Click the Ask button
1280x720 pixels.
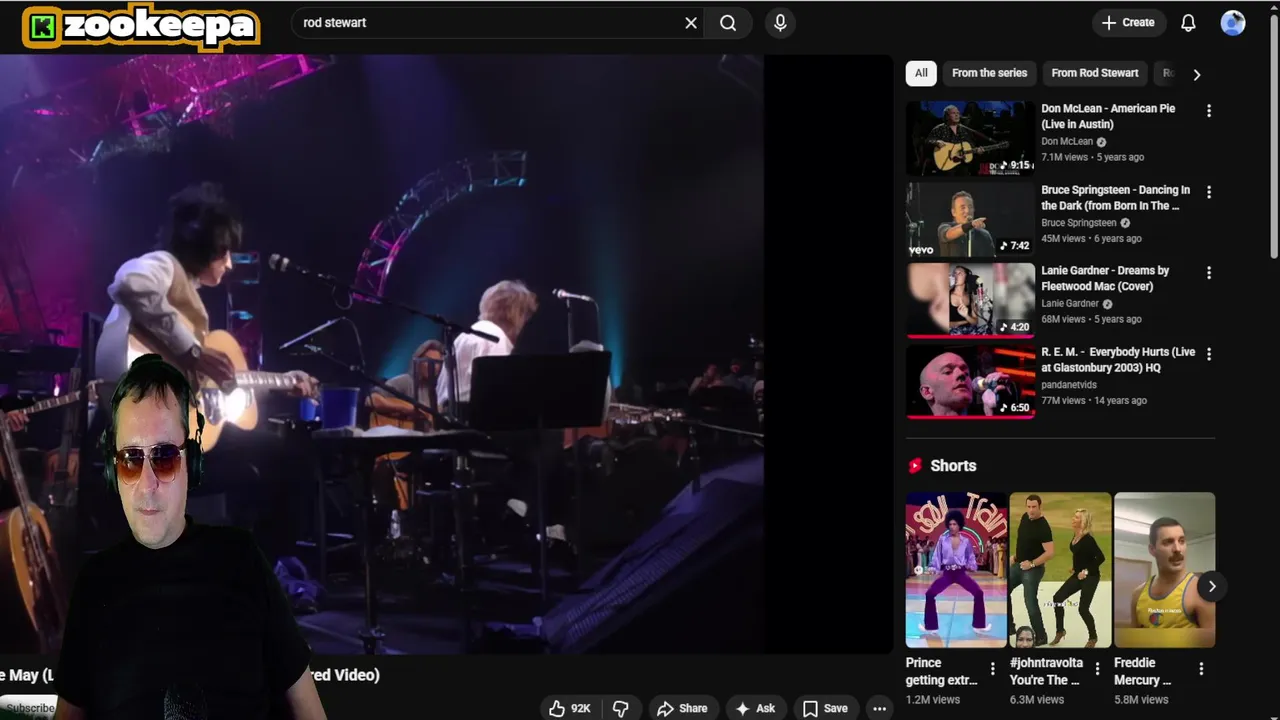(755, 708)
